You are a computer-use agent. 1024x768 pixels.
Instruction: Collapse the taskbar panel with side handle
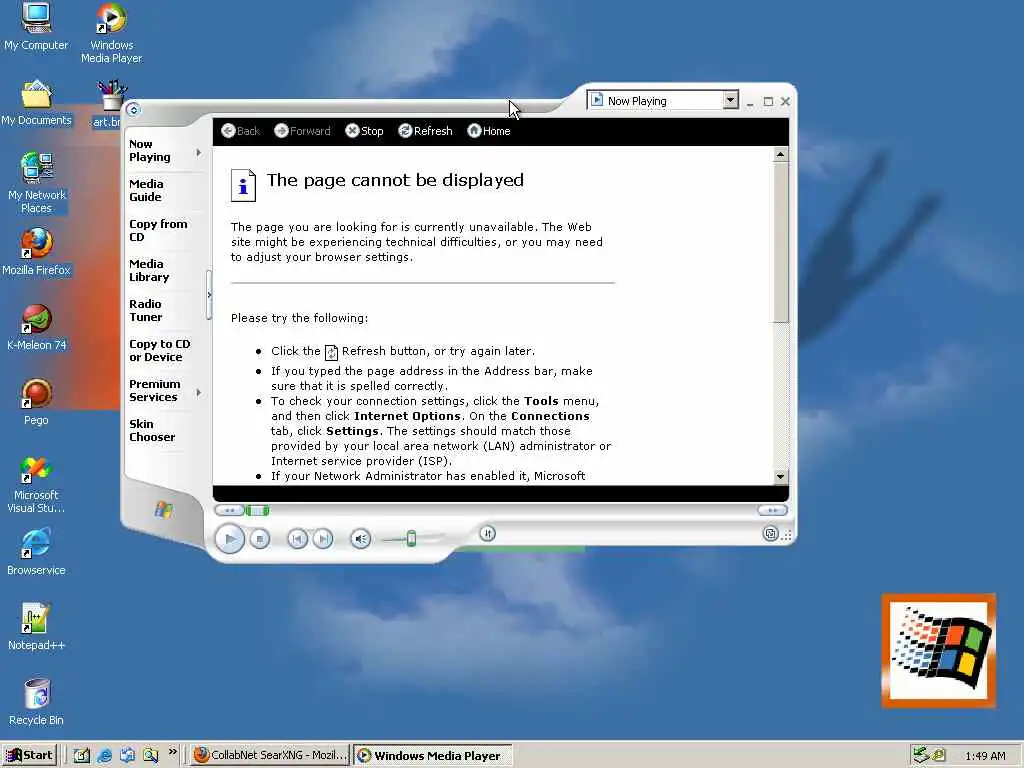coord(209,295)
